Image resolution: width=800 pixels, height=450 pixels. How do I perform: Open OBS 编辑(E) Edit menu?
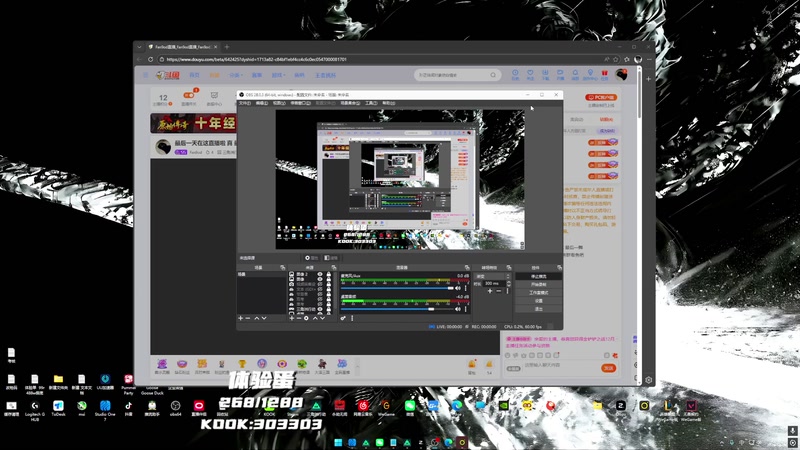262,103
